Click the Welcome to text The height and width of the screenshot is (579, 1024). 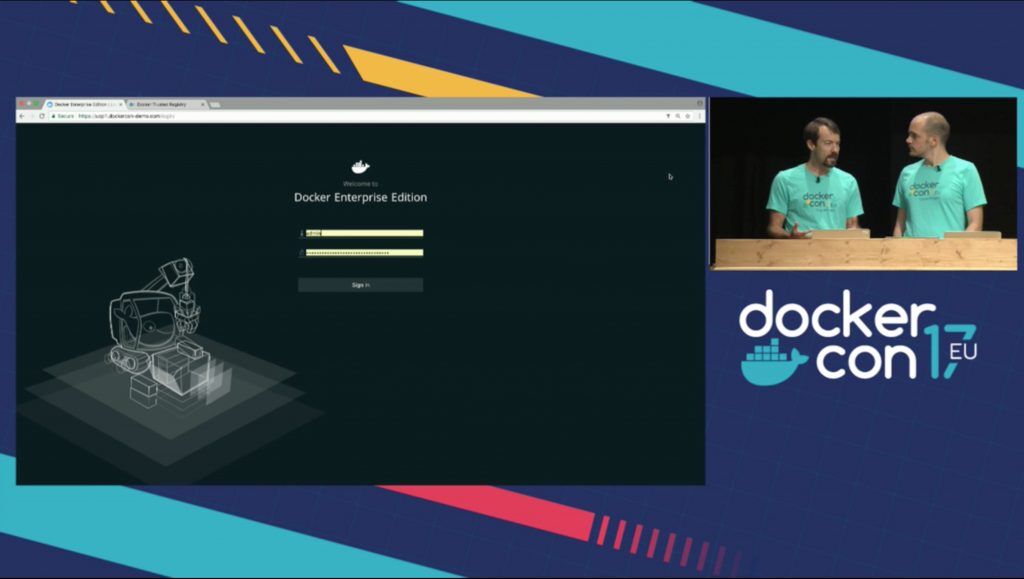360,184
